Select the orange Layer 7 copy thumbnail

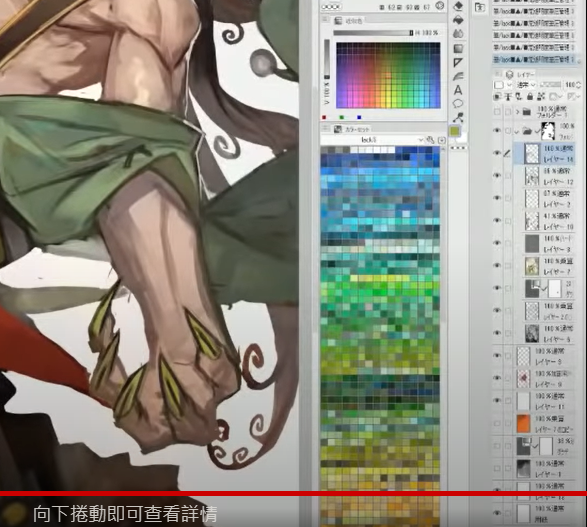click(x=523, y=423)
